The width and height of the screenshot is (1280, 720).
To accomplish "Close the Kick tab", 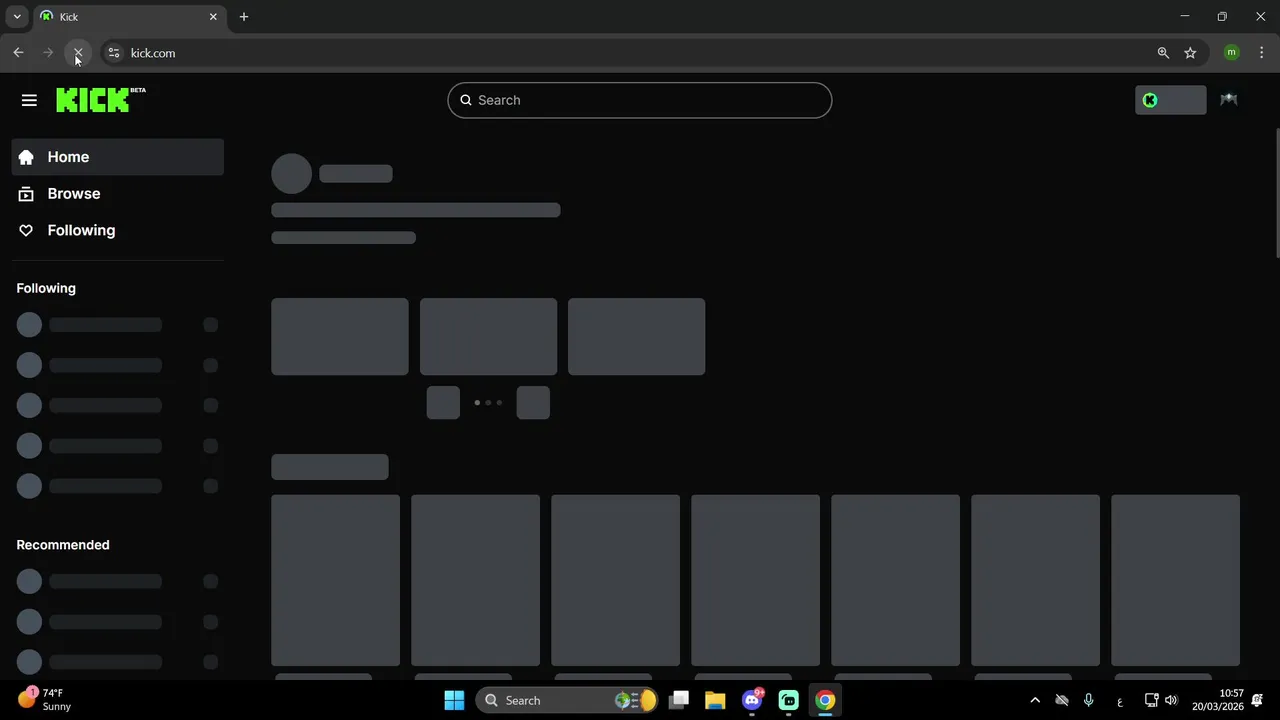I will click(x=213, y=17).
